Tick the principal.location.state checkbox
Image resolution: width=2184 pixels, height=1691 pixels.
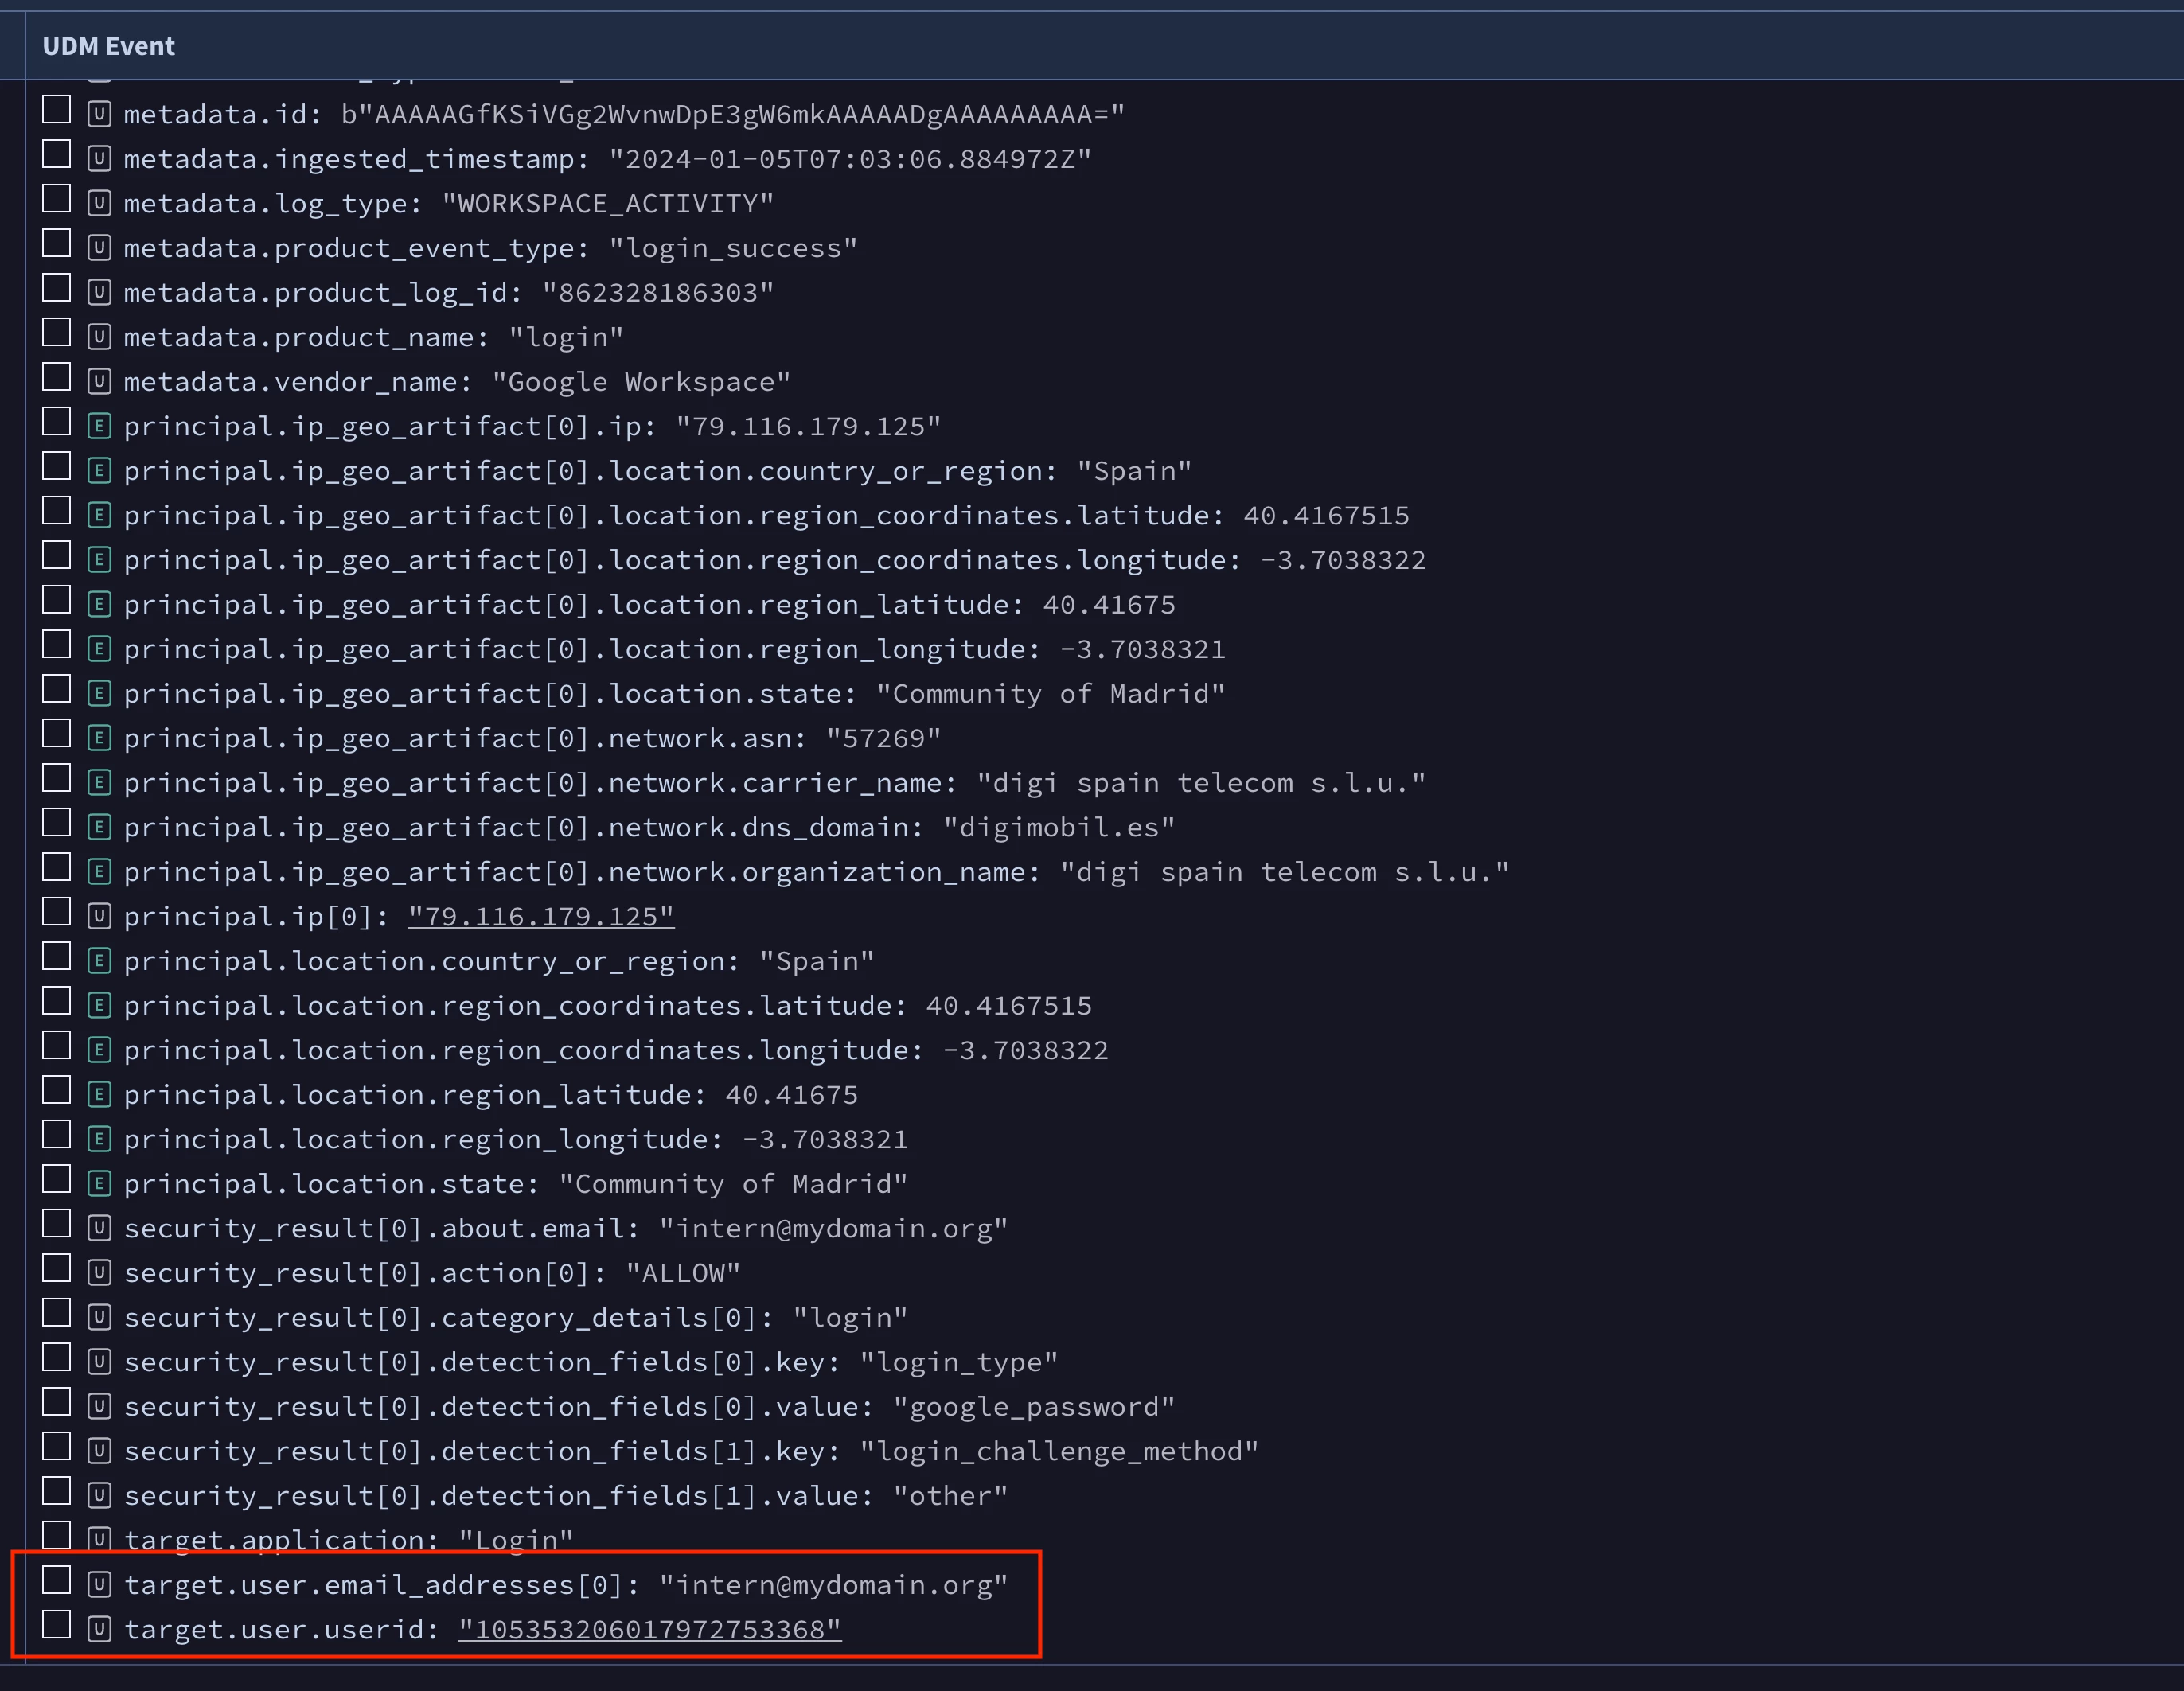click(x=56, y=1180)
